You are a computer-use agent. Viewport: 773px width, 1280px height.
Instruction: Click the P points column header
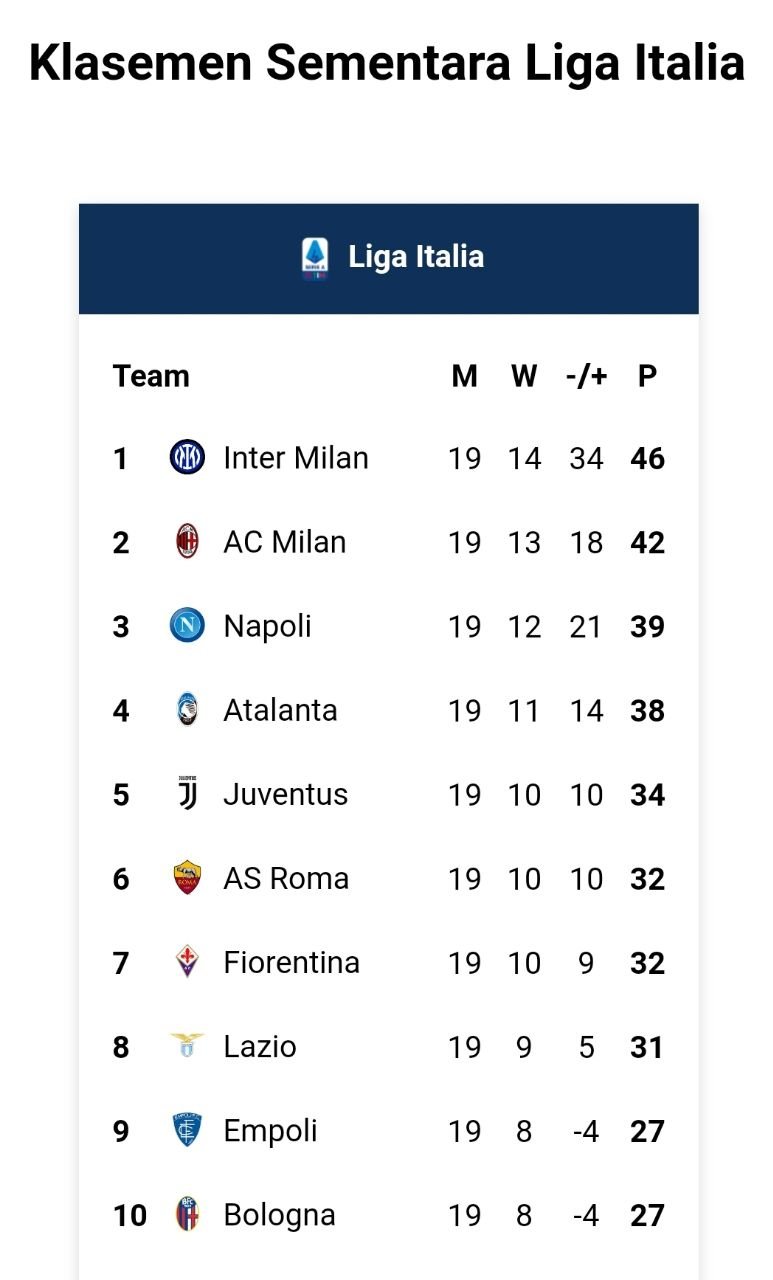point(647,376)
